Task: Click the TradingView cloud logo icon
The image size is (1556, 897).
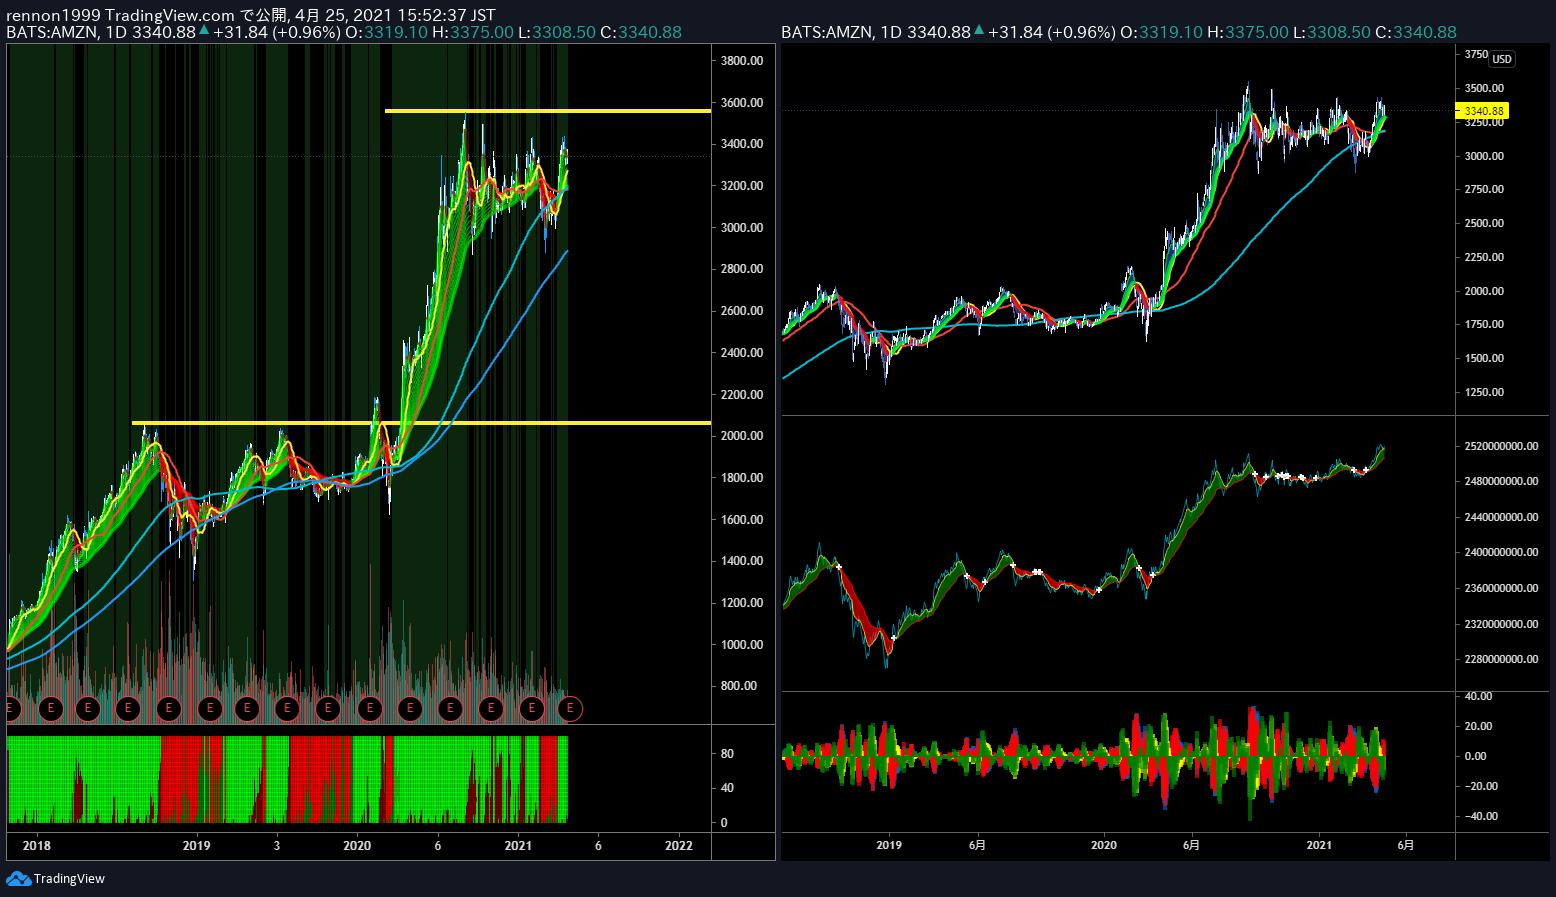Action: [x=18, y=878]
